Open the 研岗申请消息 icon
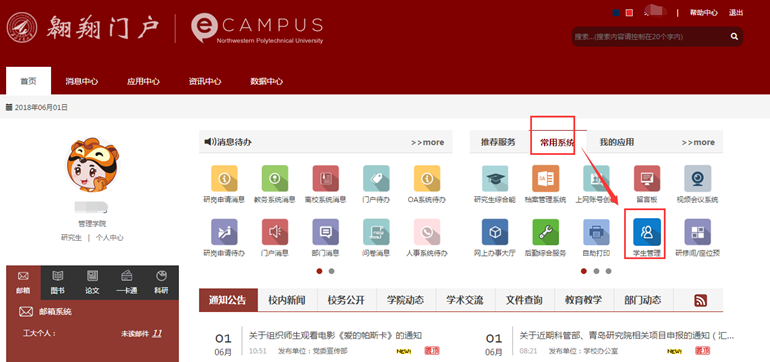The height and width of the screenshot is (362, 770). coord(224,178)
